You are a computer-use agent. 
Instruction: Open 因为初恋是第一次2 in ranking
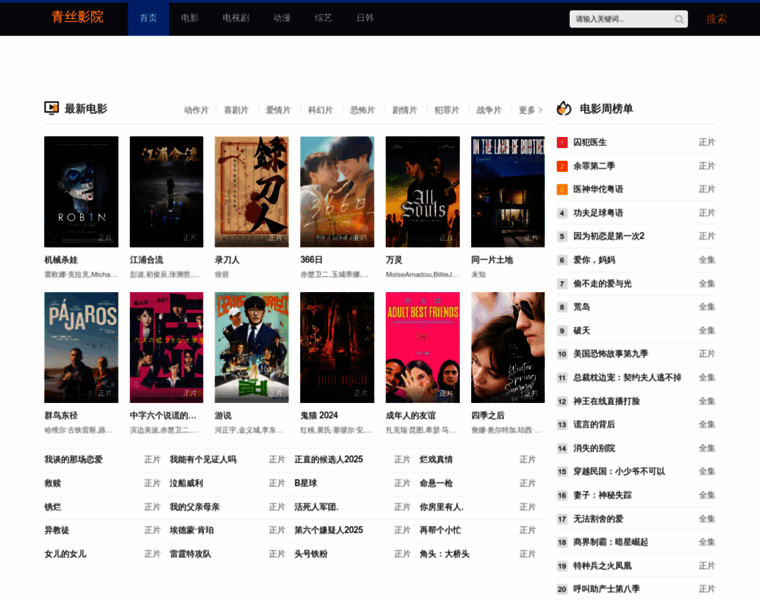pos(609,236)
